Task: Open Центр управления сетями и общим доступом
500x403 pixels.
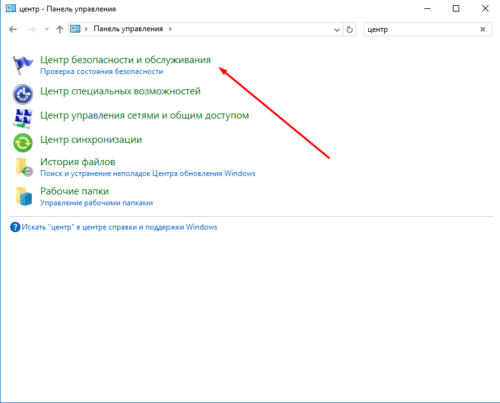Action: pos(145,115)
